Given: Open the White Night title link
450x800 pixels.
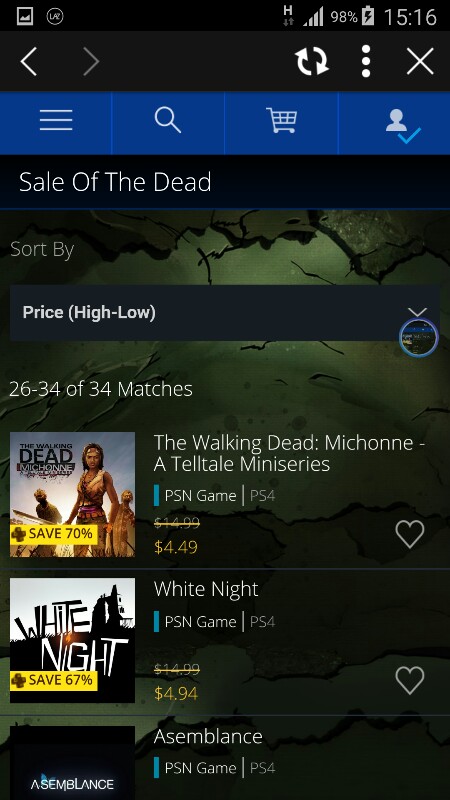Looking at the screenshot, I should click(x=206, y=589).
